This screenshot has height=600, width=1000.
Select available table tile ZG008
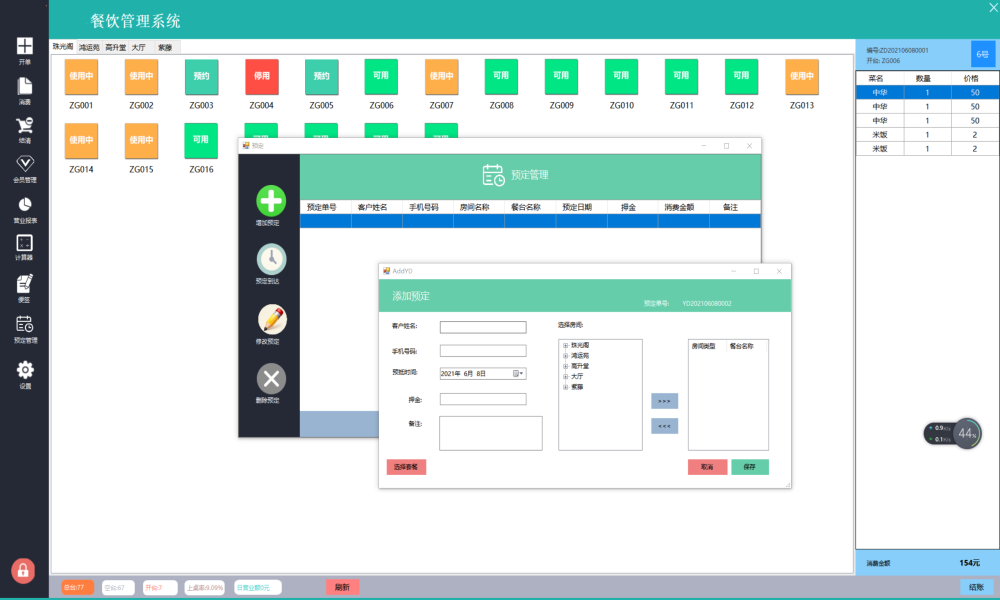[501, 77]
